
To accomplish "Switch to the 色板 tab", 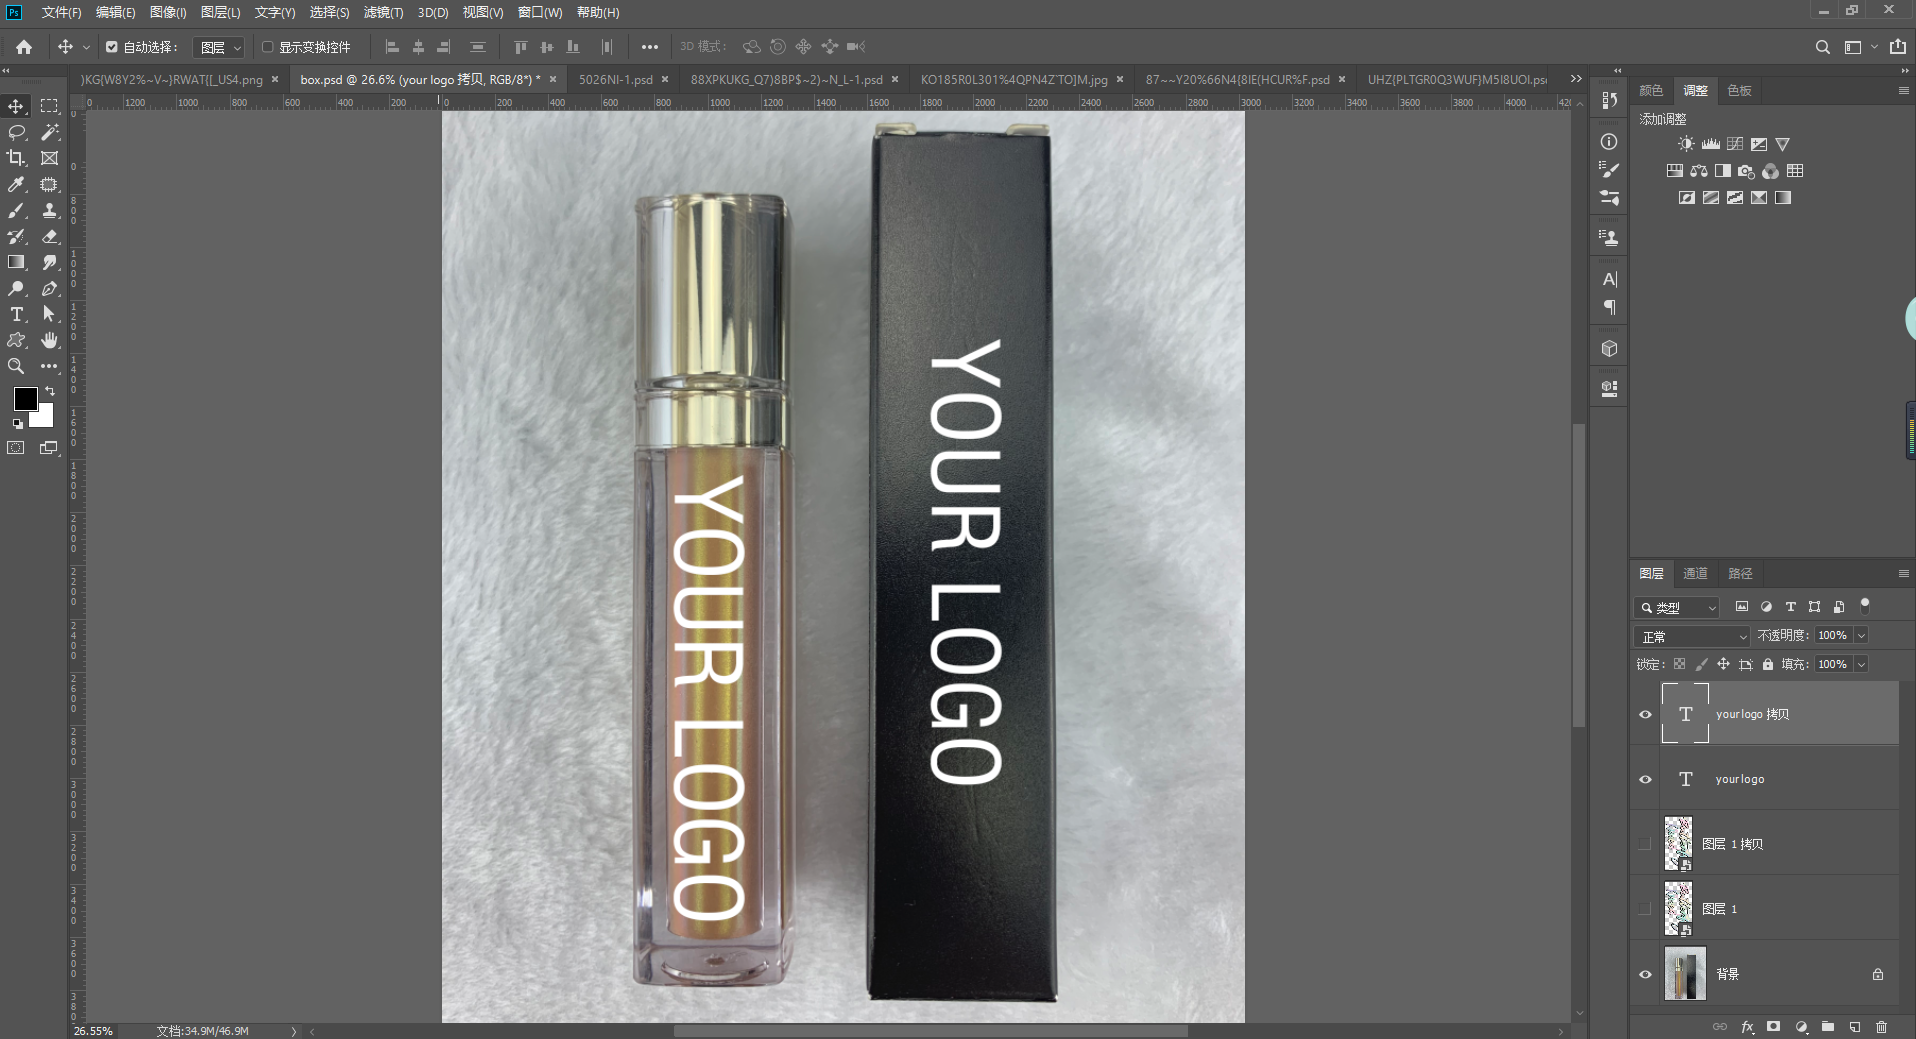I will (x=1739, y=90).
